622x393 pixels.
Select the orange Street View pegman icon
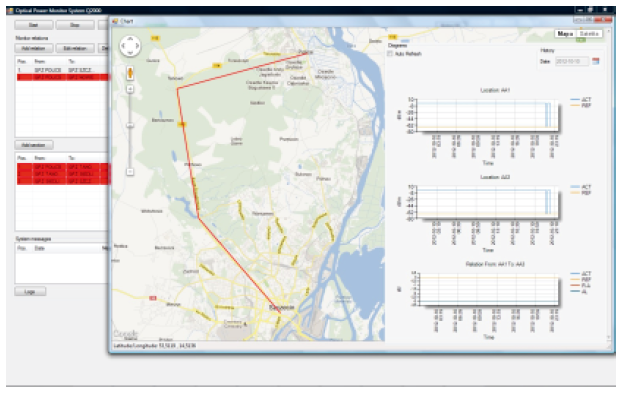click(x=130, y=73)
